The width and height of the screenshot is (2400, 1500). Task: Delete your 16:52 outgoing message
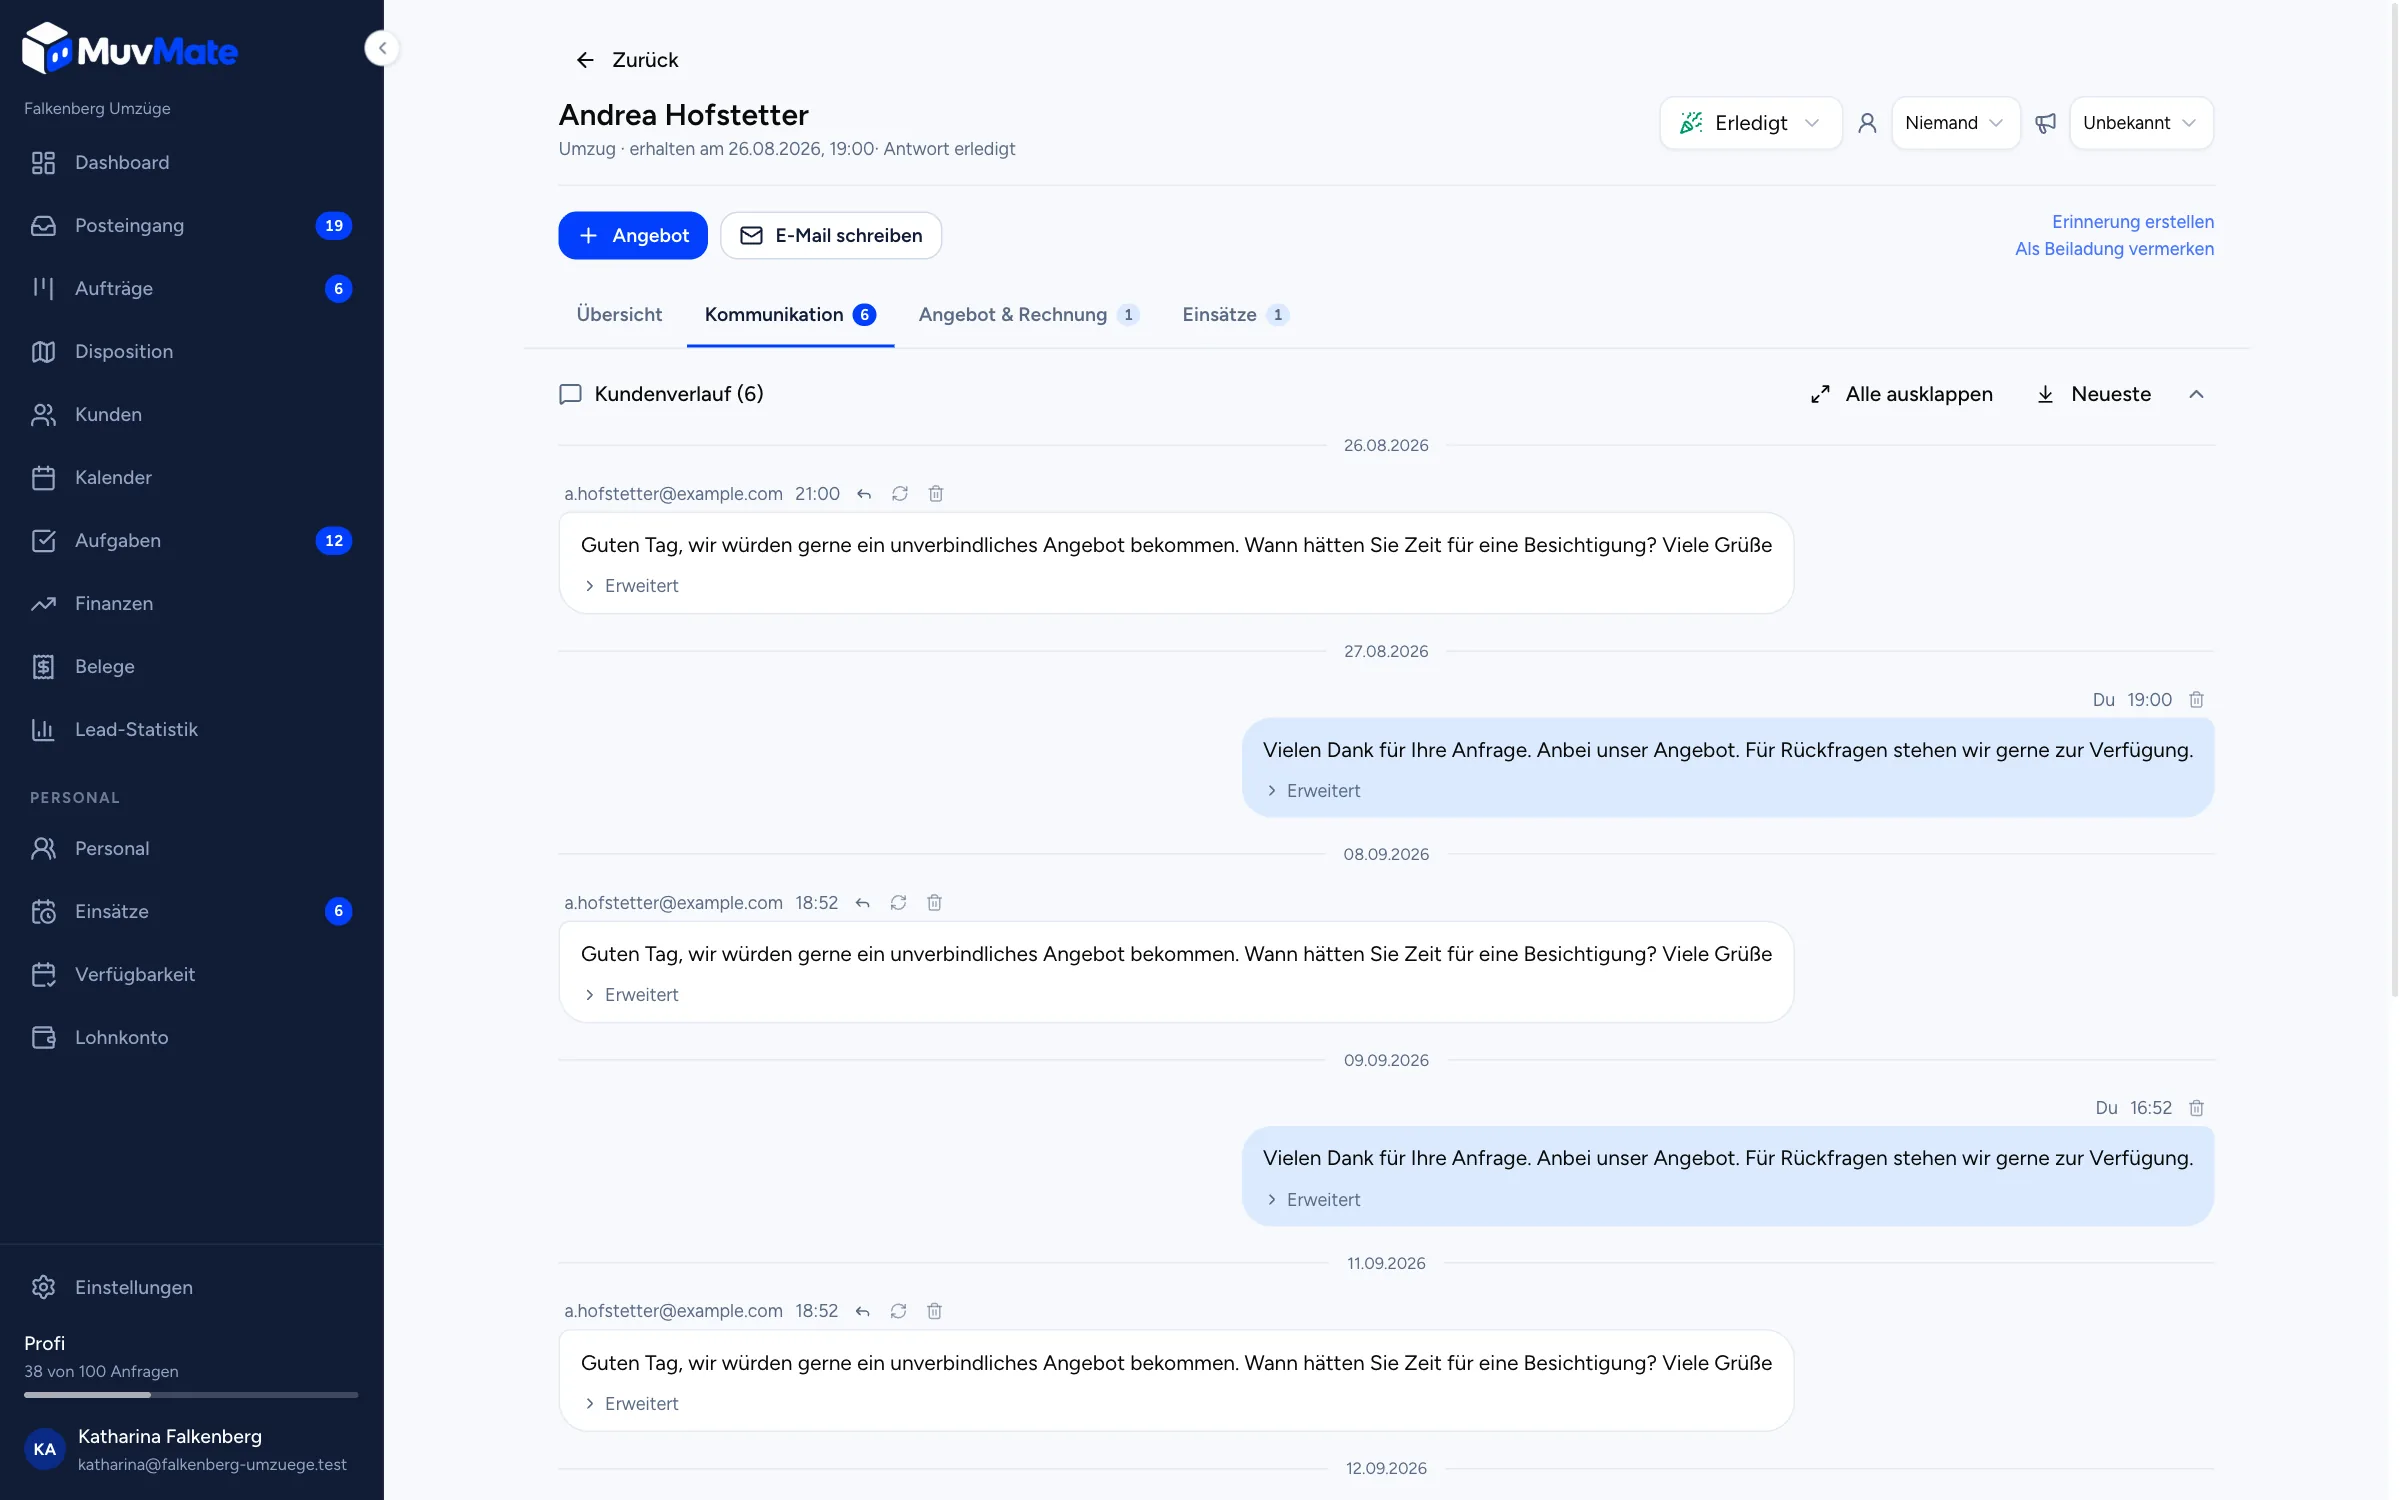2196,1108
